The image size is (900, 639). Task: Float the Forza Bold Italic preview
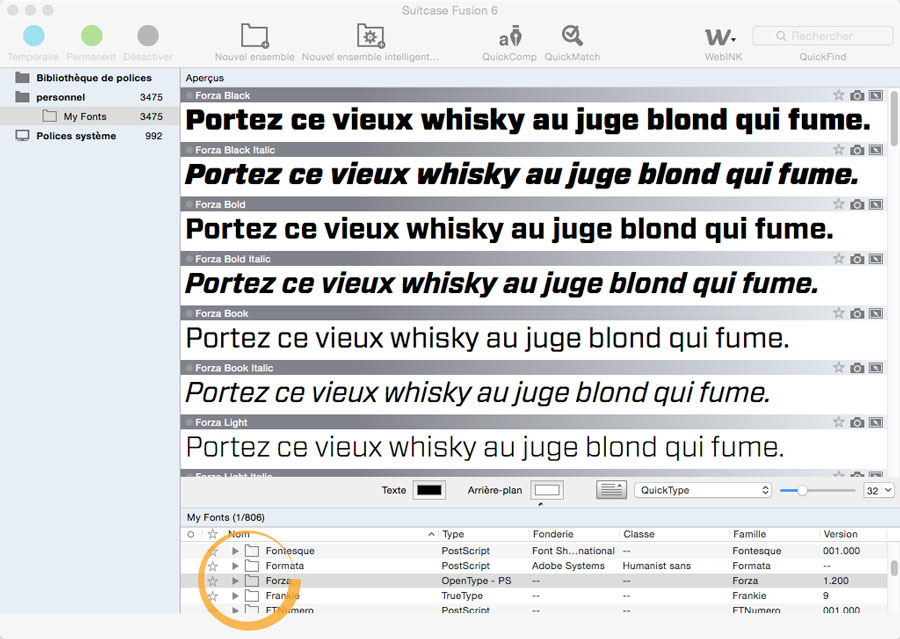point(876,259)
